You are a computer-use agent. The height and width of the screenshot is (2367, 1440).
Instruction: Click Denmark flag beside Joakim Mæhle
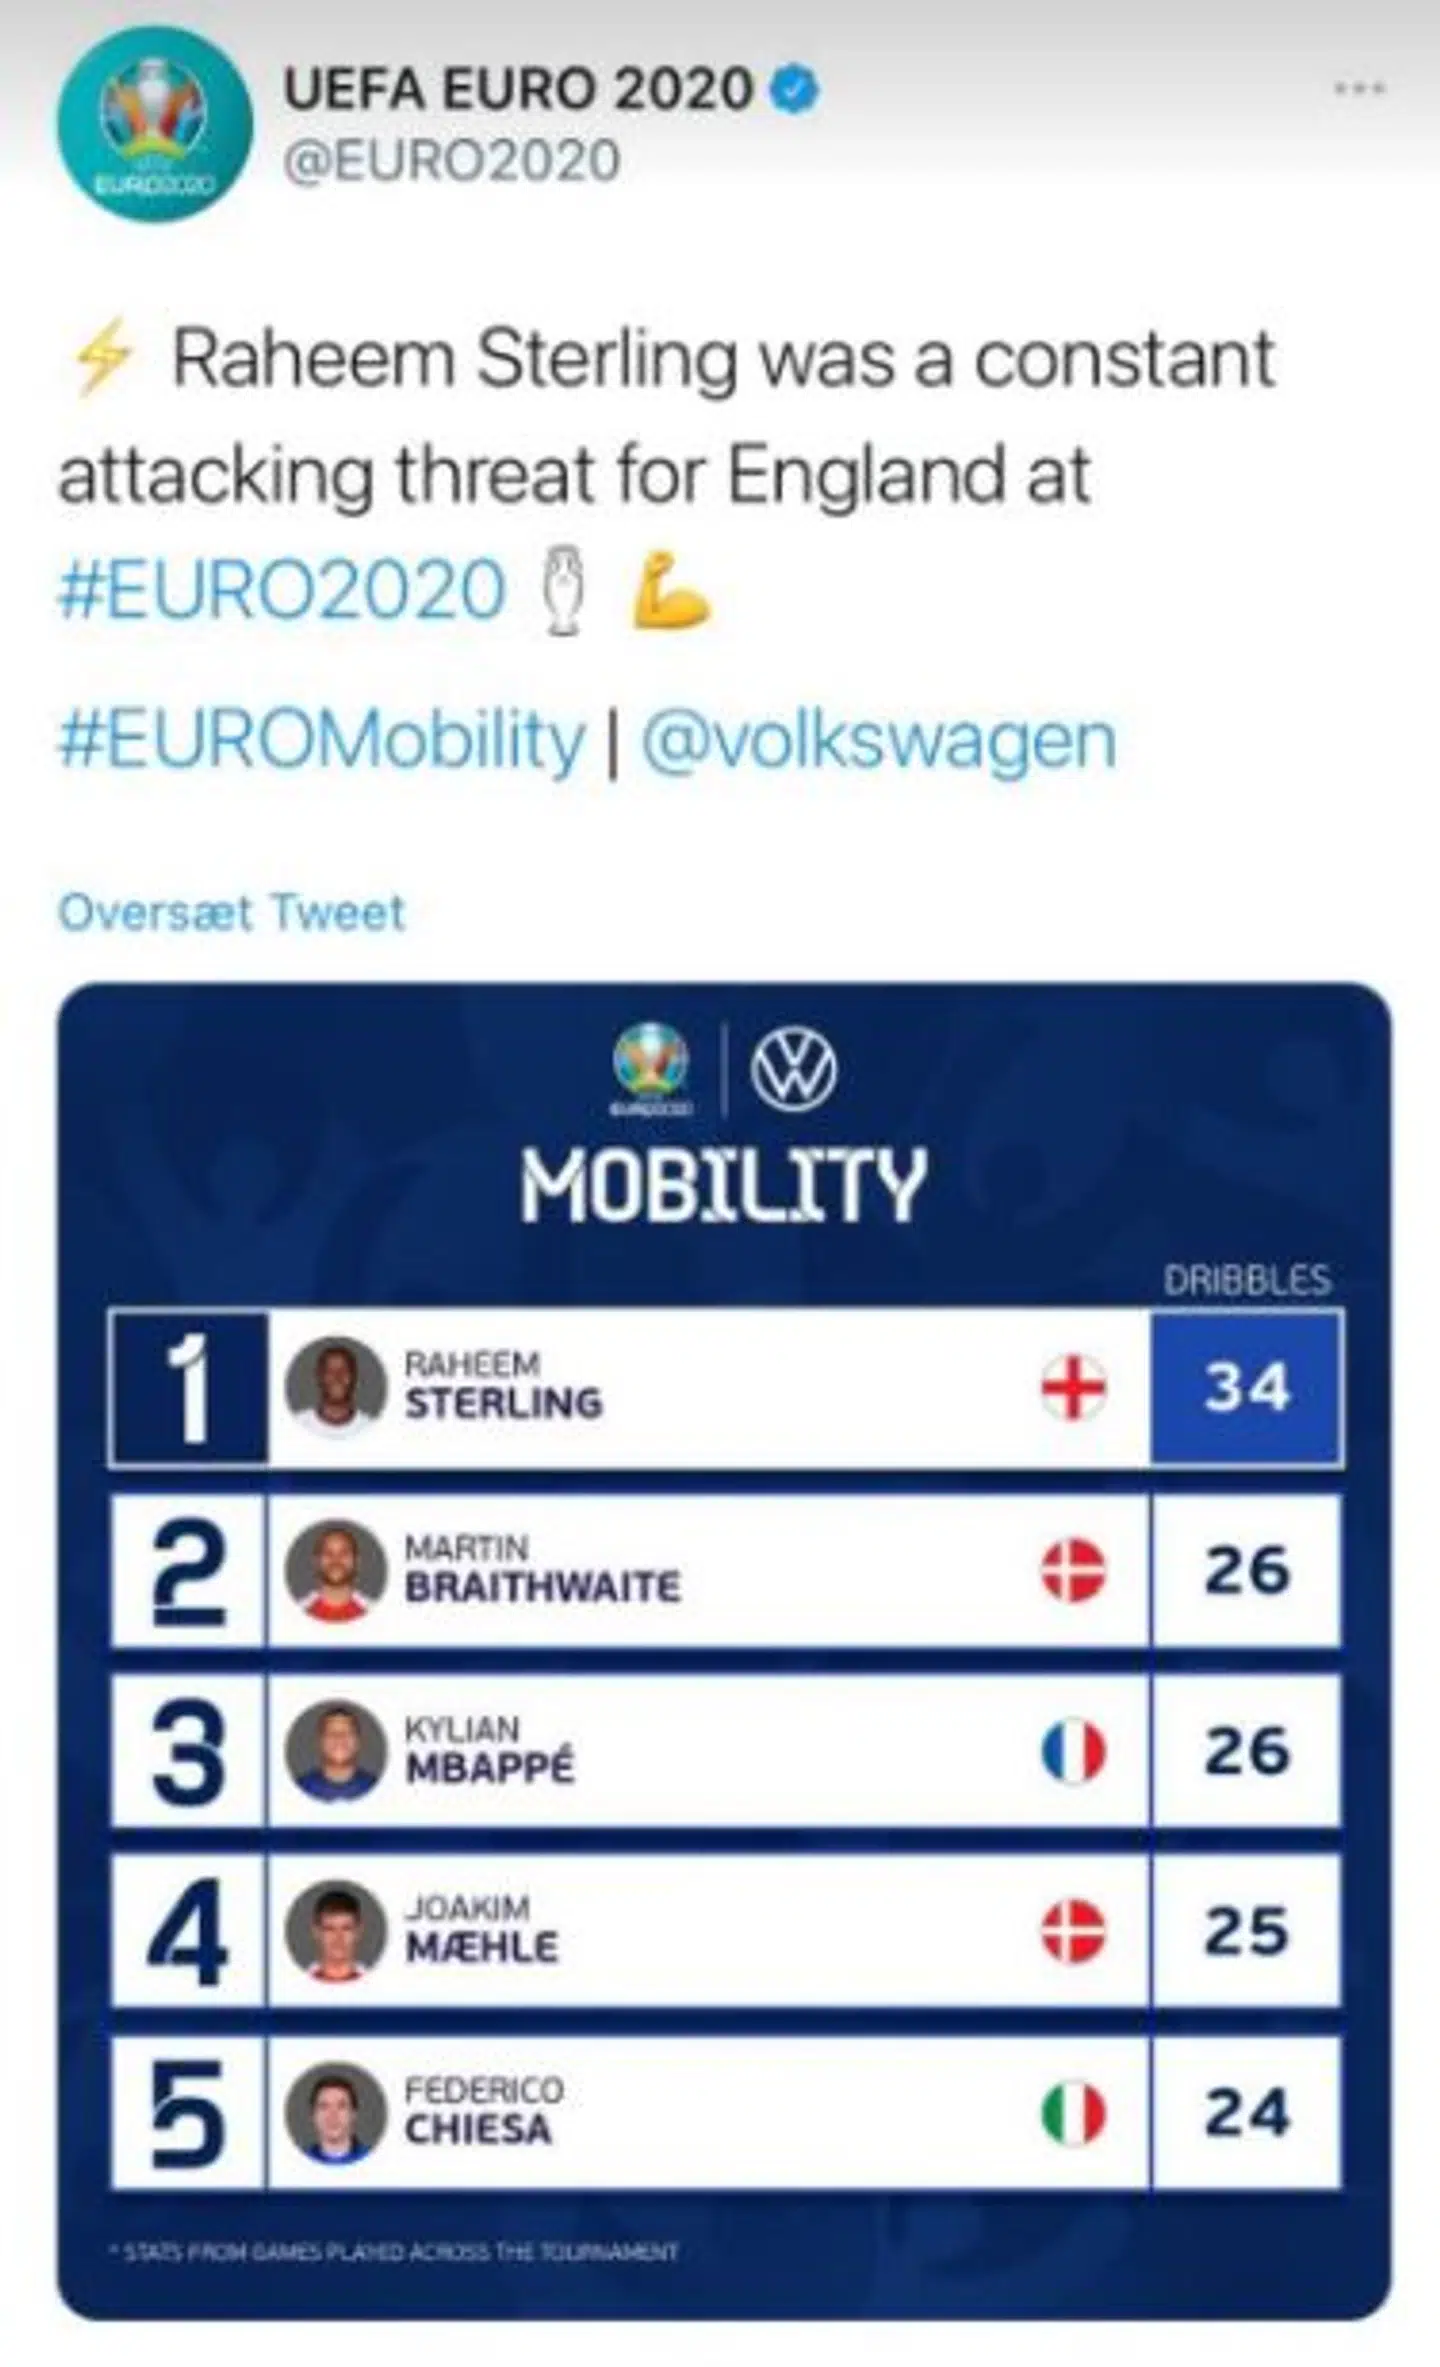pos(1073,1932)
